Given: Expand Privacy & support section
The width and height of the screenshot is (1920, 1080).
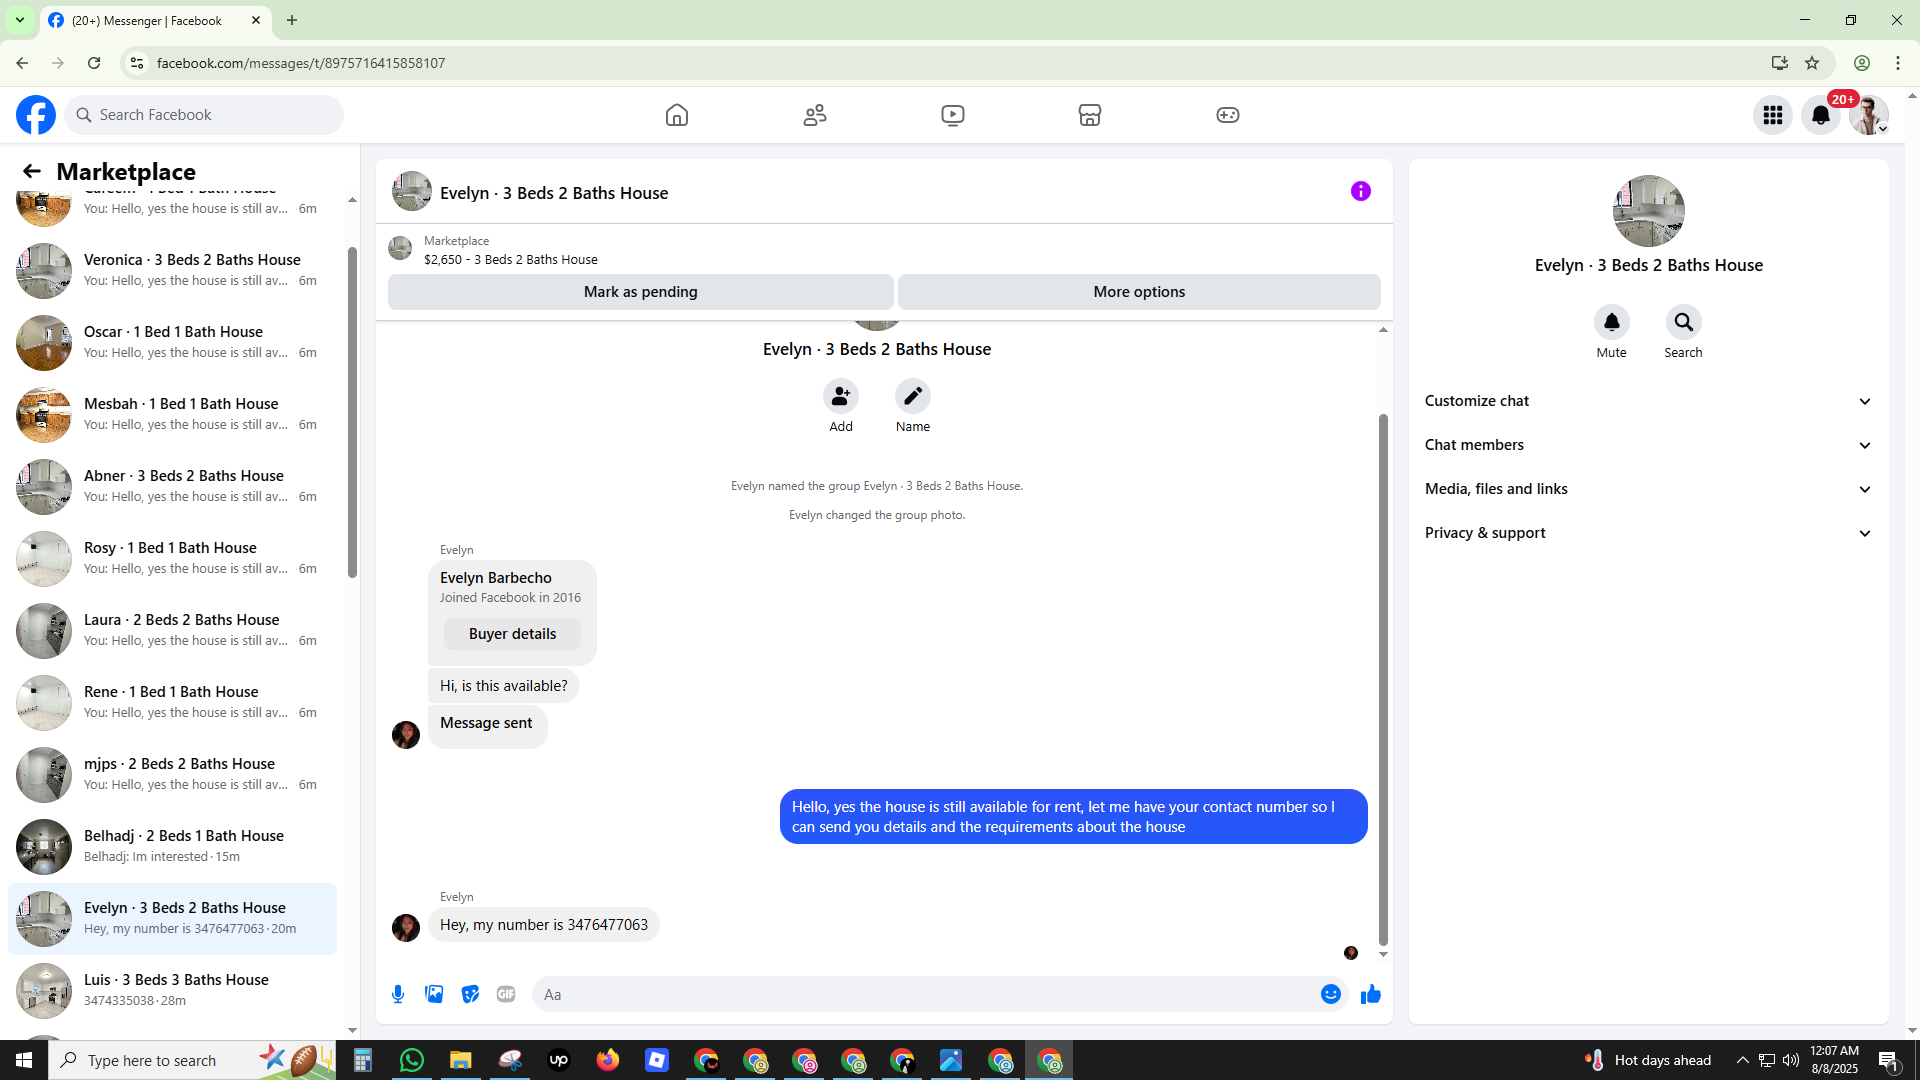Looking at the screenshot, I should (1648, 533).
